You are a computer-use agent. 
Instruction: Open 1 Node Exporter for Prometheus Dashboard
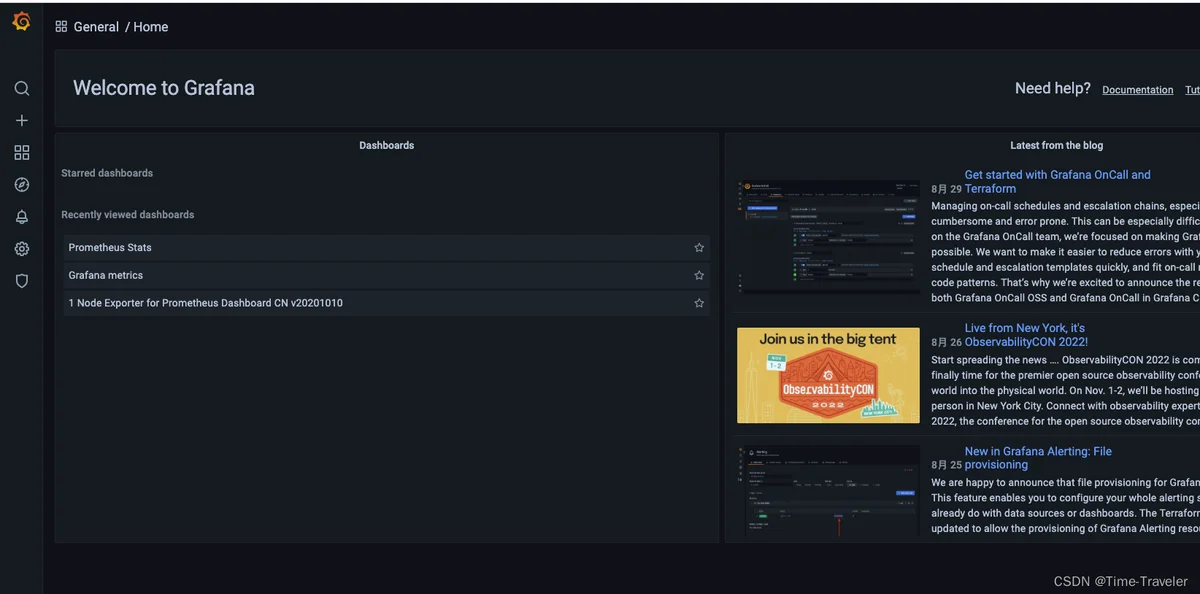click(x=386, y=304)
